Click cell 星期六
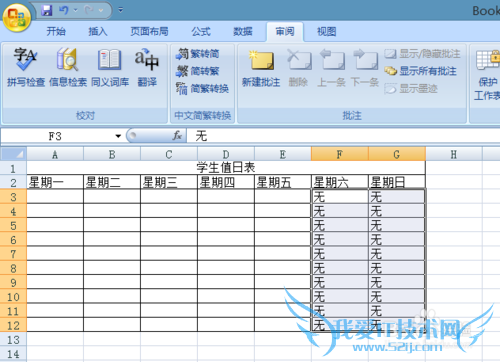Screen dimensions: 500x362 tap(340, 182)
